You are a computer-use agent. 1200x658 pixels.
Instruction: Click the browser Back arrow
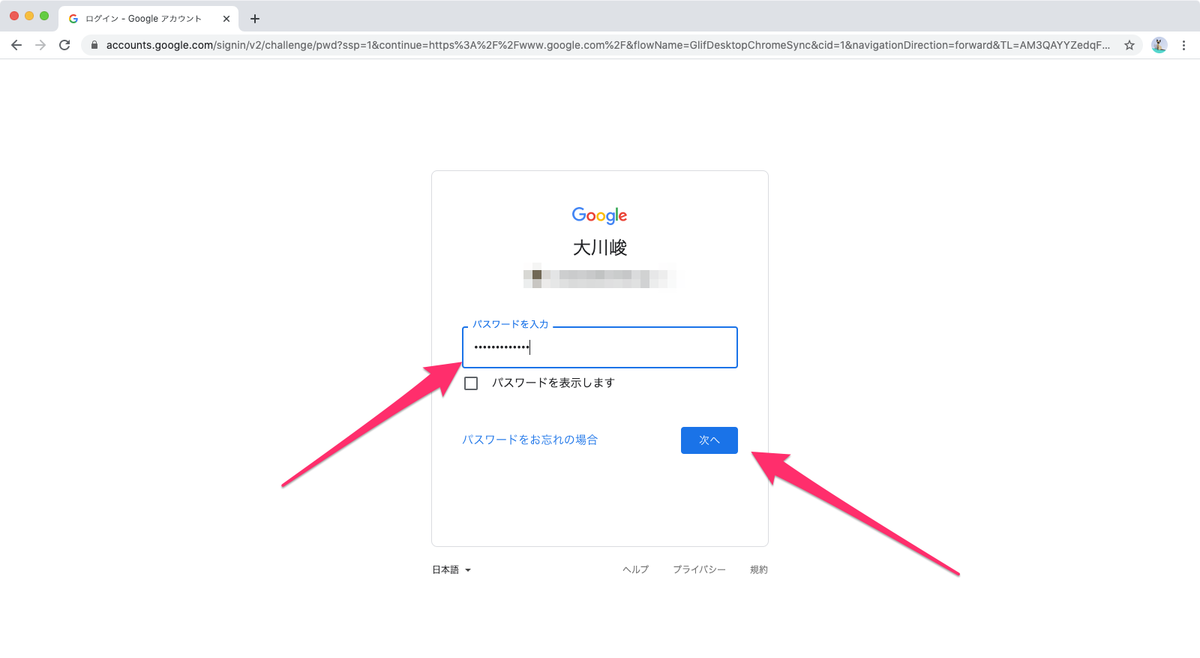(x=16, y=45)
